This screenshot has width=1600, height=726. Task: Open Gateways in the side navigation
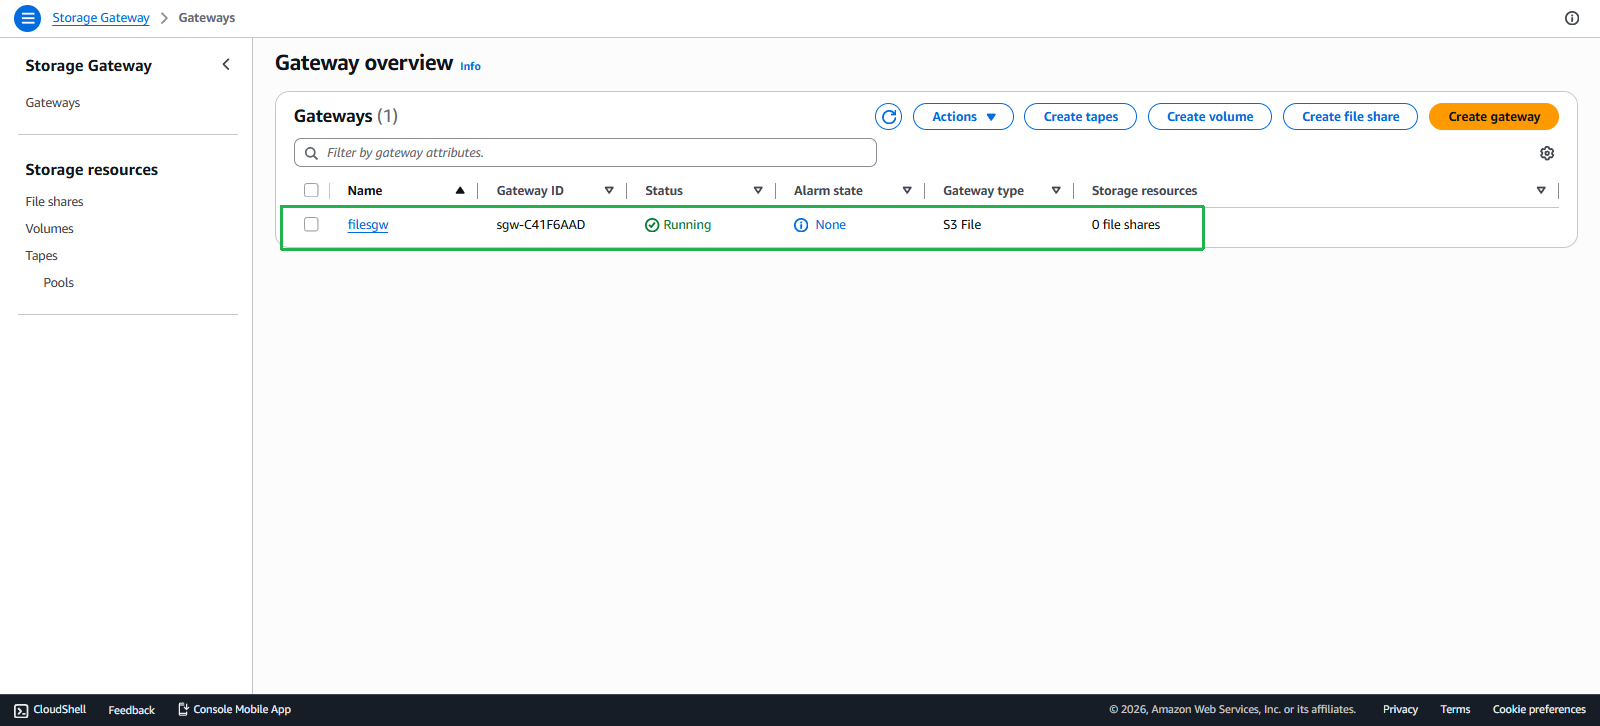tap(53, 103)
